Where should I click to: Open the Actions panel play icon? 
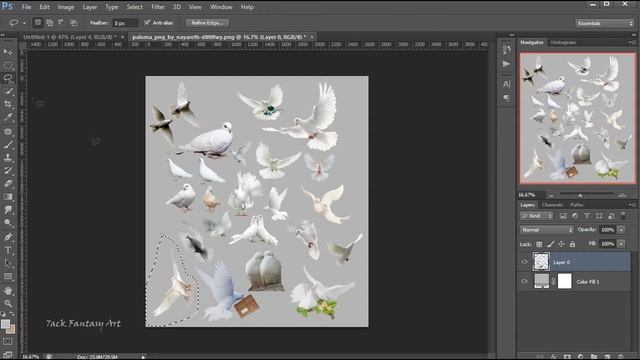[507, 64]
